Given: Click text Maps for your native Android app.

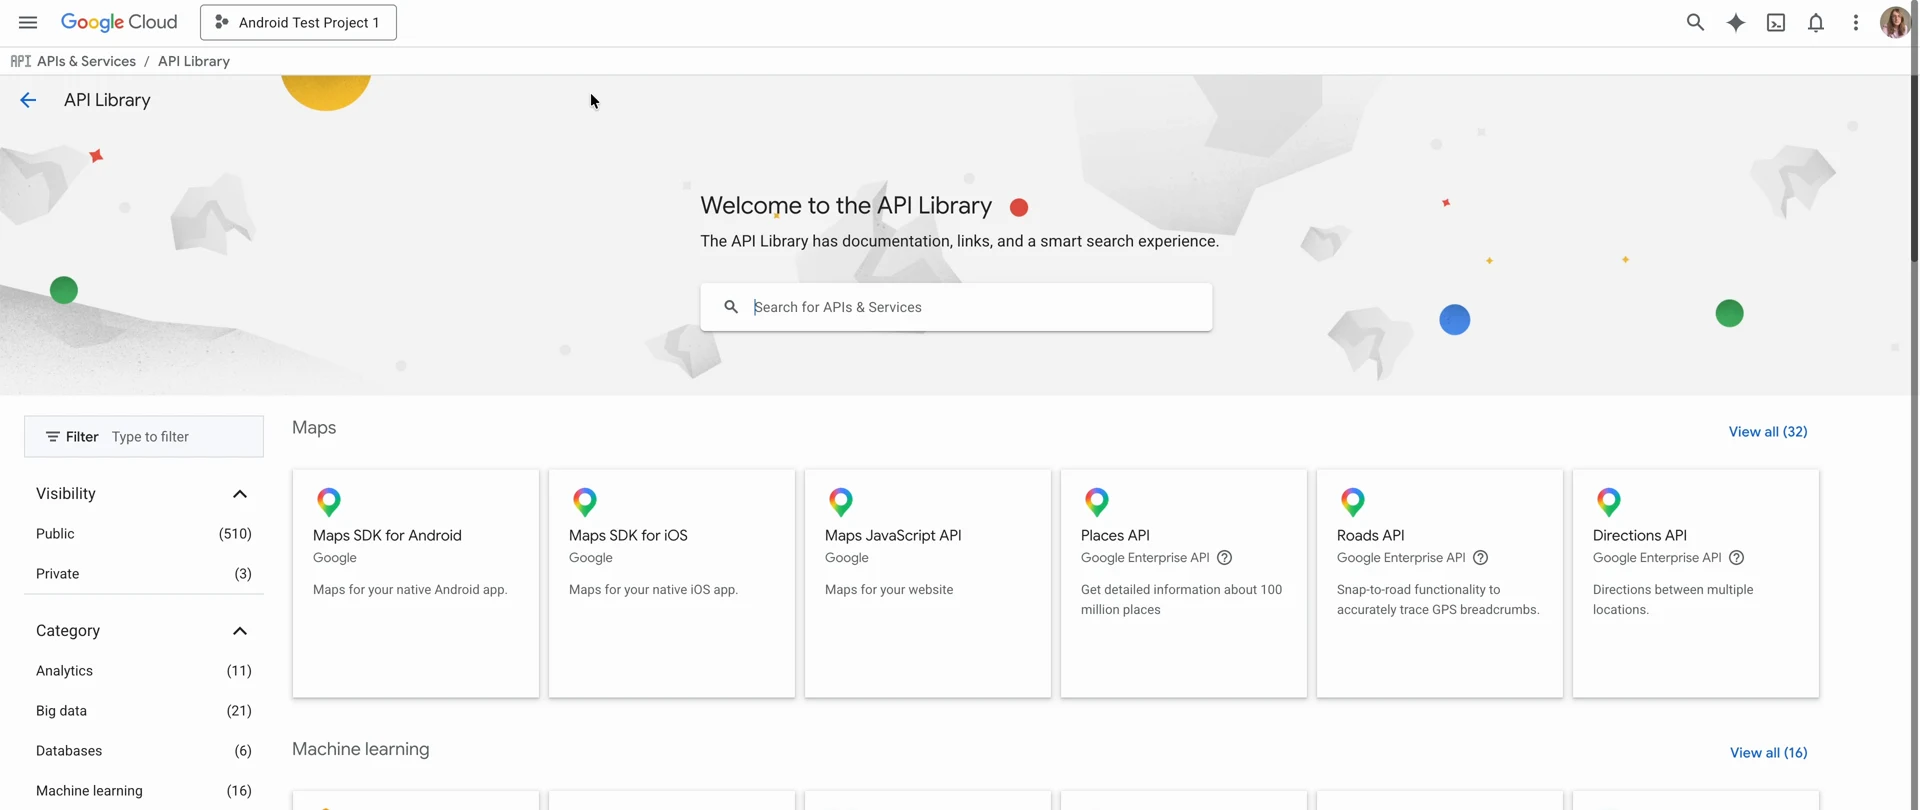Looking at the screenshot, I should (x=410, y=590).
